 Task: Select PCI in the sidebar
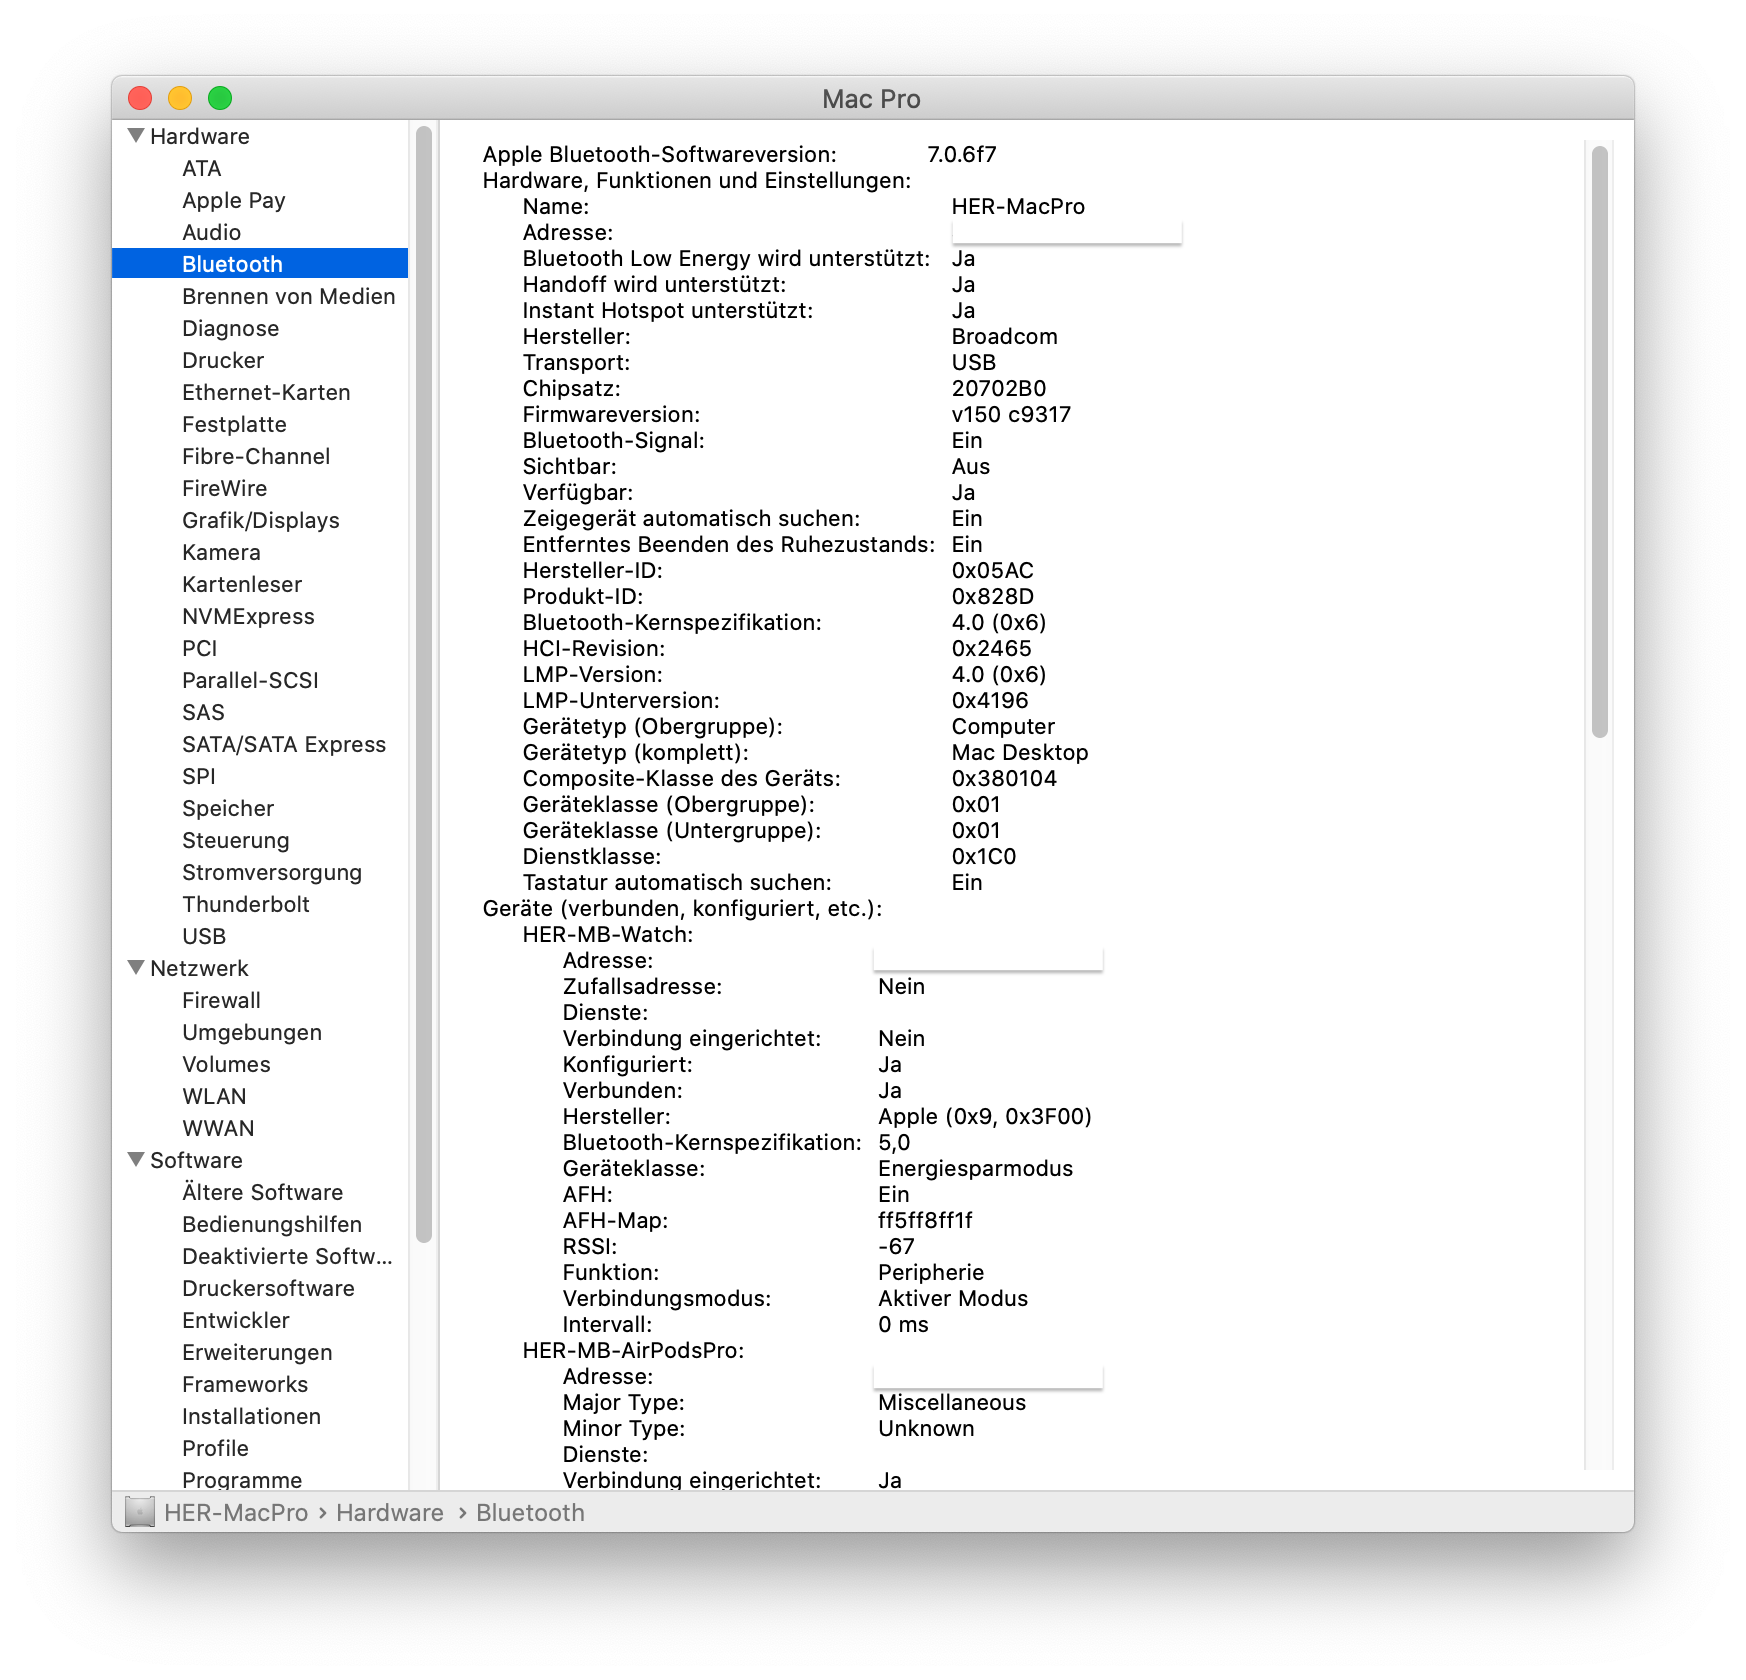pos(200,648)
